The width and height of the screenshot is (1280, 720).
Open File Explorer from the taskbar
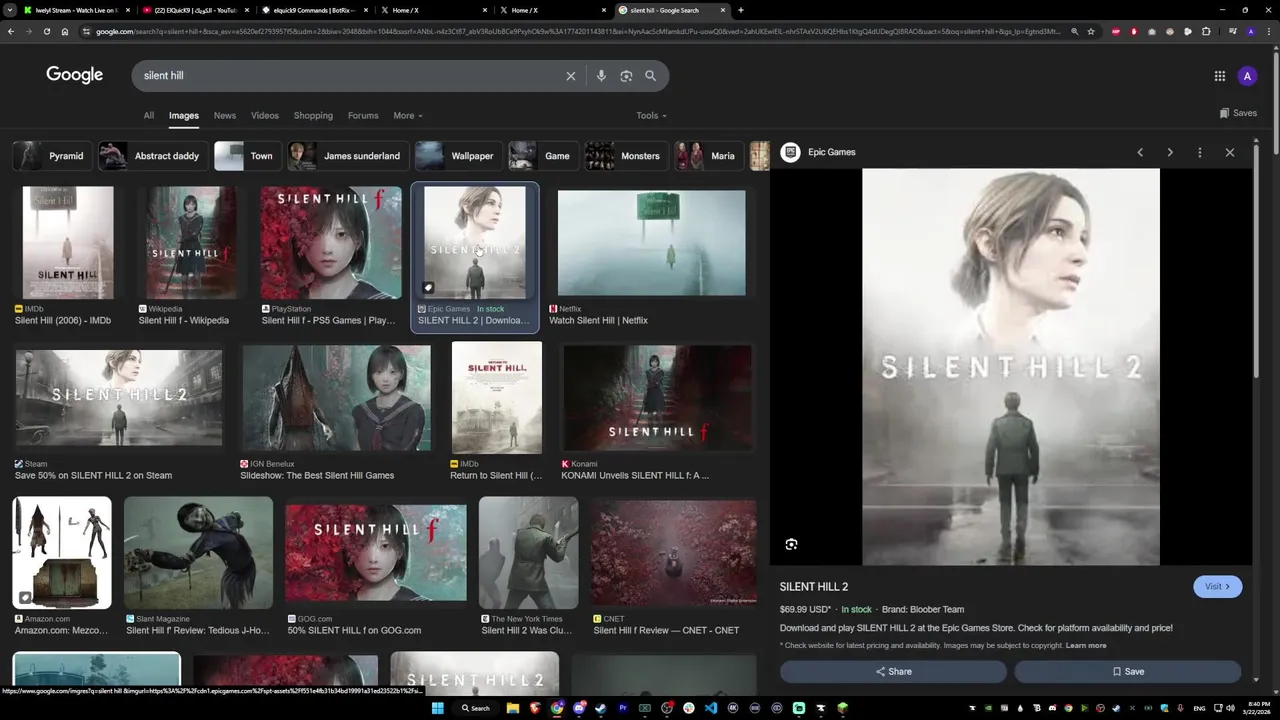[513, 708]
